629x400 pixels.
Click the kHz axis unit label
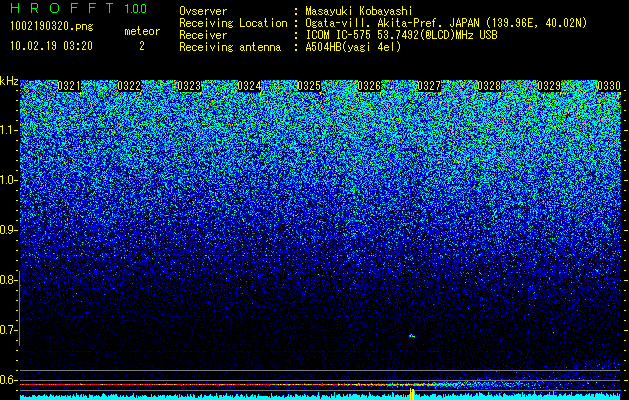coord(9,81)
